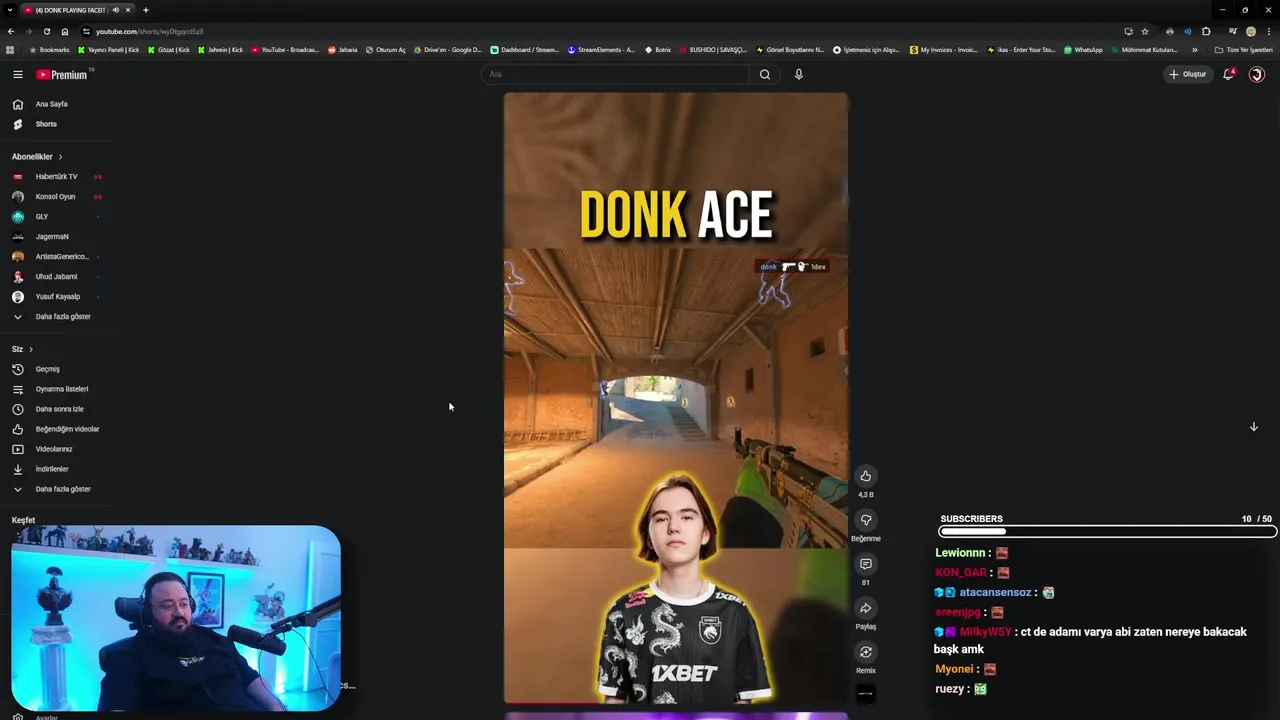
Task: Open YouTube notifications bell
Action: [x=1228, y=74]
